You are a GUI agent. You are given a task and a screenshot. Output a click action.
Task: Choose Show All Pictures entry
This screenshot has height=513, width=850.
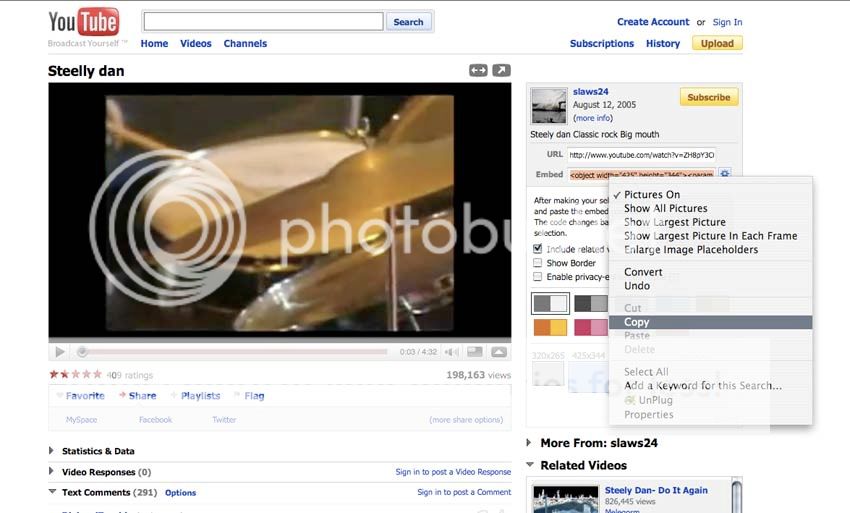coord(711,208)
